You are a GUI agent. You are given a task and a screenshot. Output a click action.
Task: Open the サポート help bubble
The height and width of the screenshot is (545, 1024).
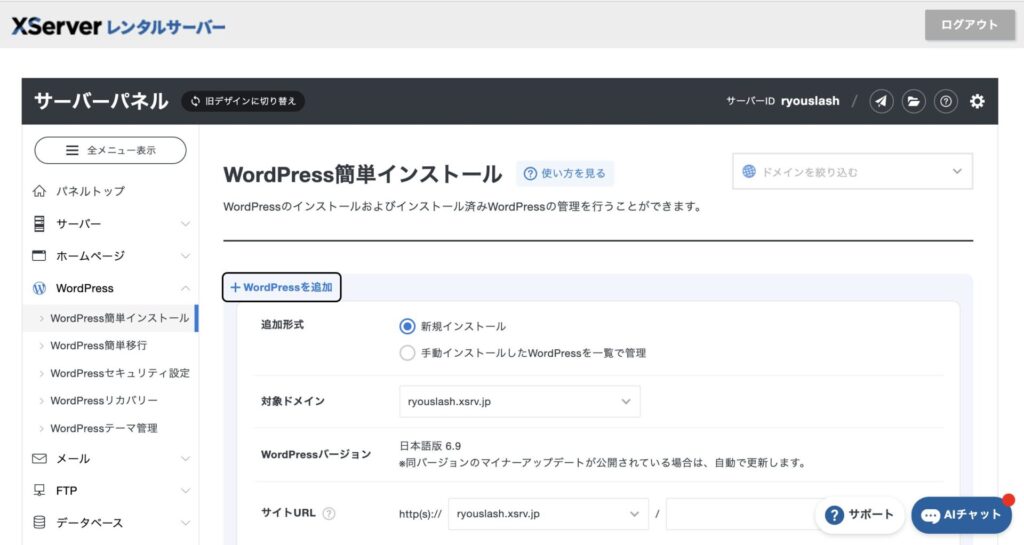point(860,515)
